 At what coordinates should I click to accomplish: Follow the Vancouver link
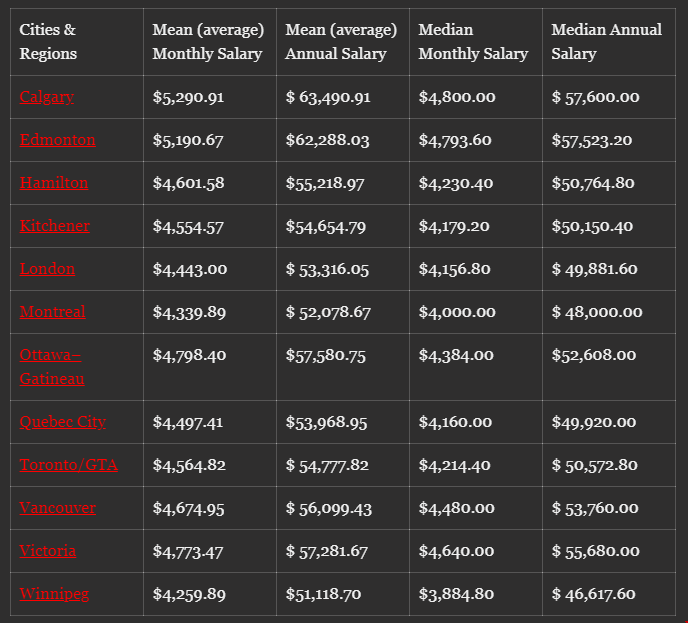(x=58, y=508)
